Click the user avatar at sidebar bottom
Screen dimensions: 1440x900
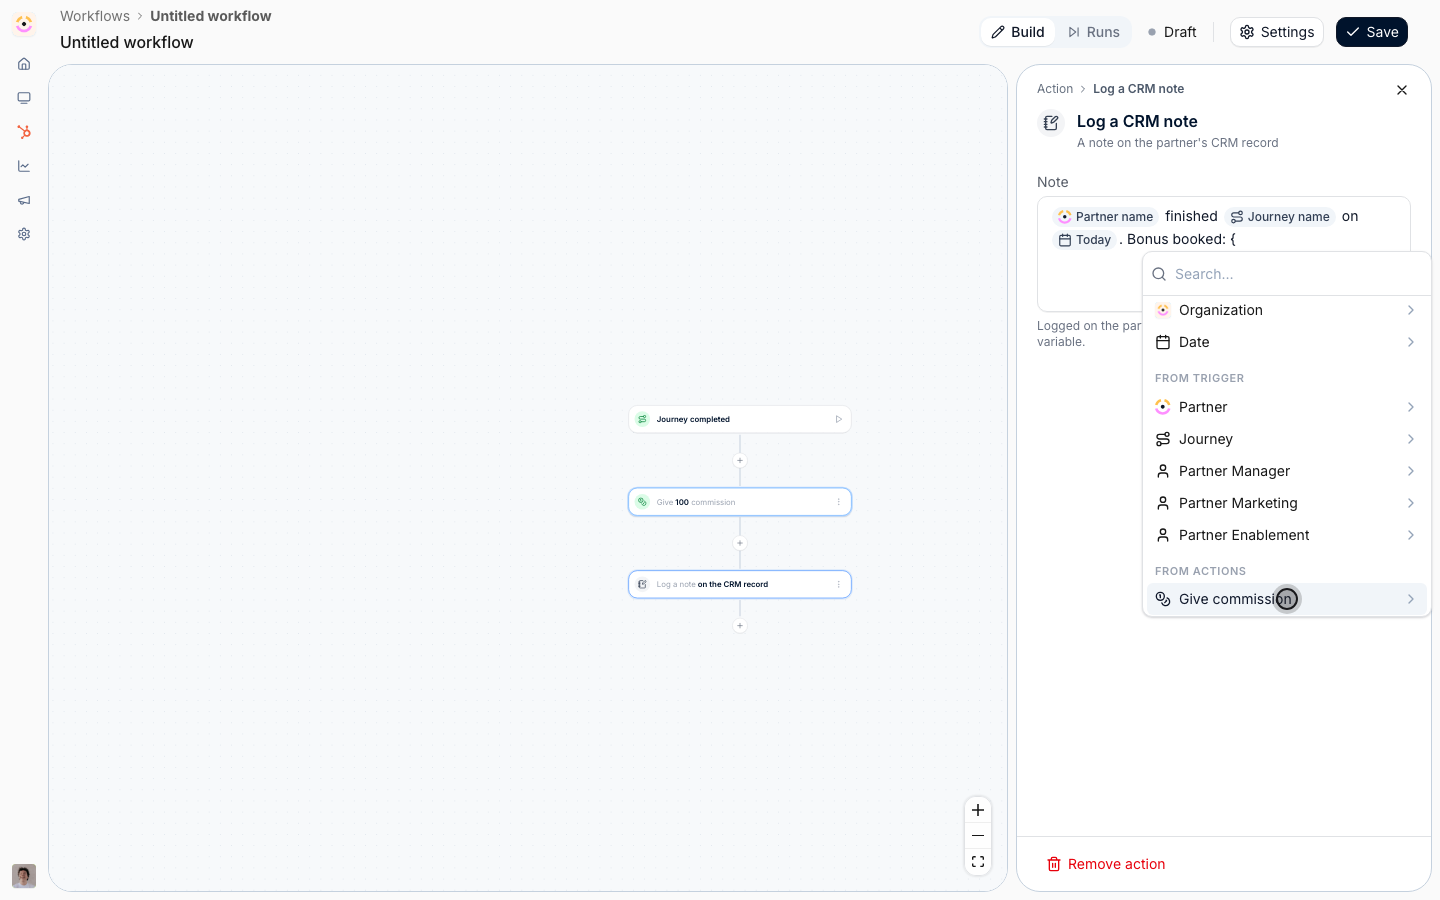click(24, 876)
